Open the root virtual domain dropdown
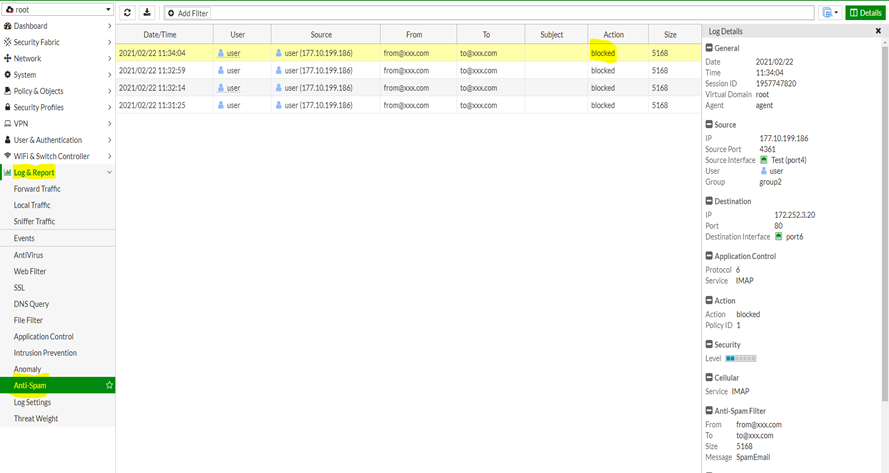This screenshot has height=473, width=889. (x=57, y=10)
